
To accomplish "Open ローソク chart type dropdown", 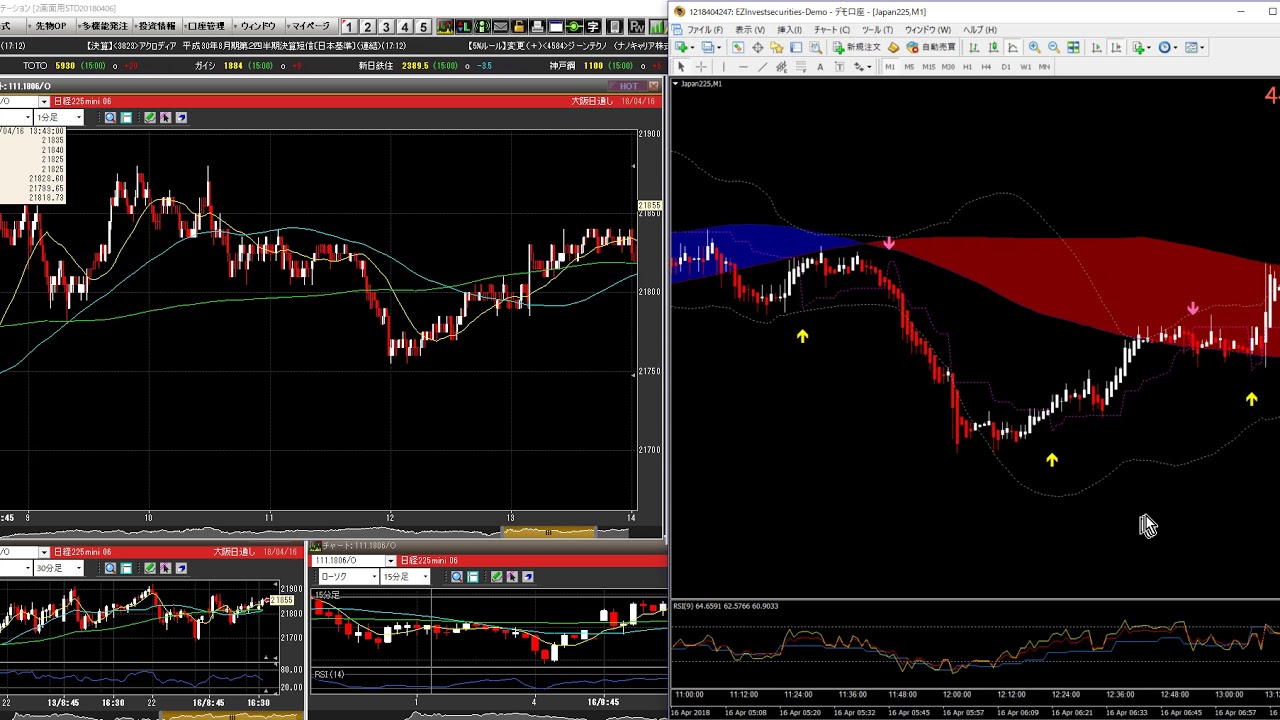I will 374,577.
